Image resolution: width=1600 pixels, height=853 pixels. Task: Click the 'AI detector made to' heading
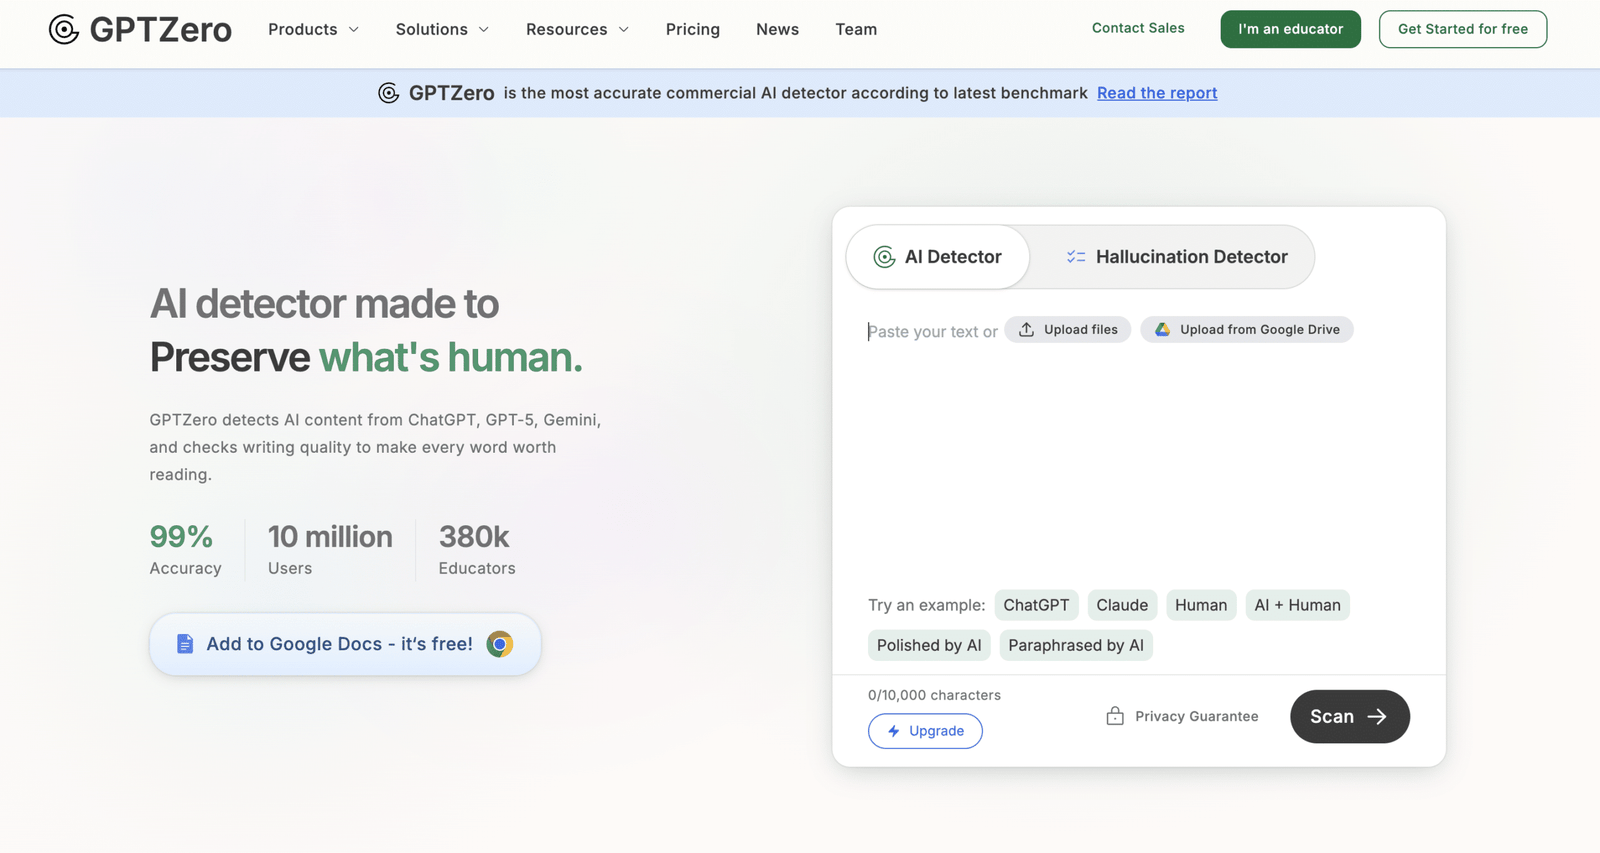click(324, 303)
